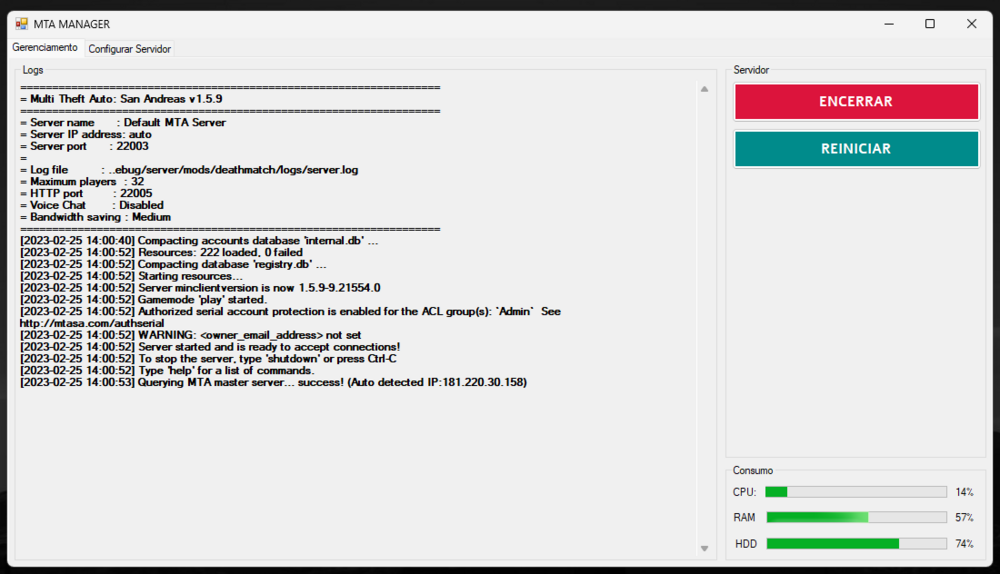The width and height of the screenshot is (1000, 574).
Task: Close the MTA Manager window
Action: coord(971,24)
